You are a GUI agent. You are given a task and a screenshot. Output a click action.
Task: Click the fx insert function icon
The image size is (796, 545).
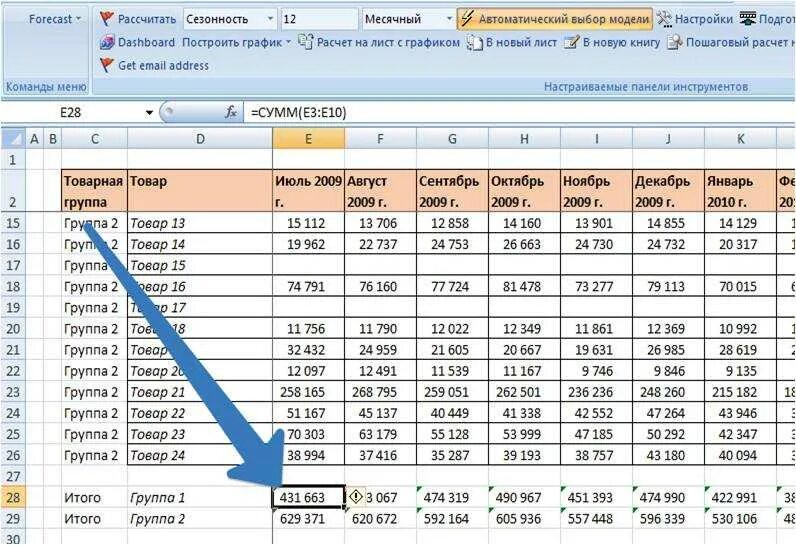[231, 112]
